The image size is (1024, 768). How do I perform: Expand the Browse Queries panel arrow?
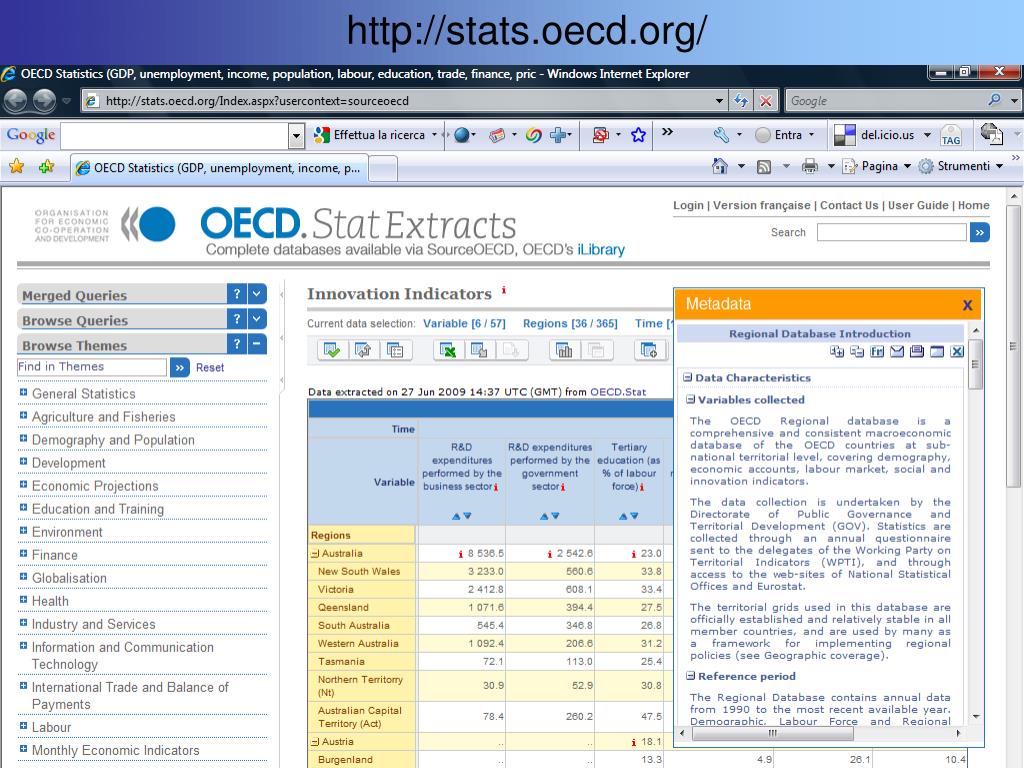[x=257, y=319]
